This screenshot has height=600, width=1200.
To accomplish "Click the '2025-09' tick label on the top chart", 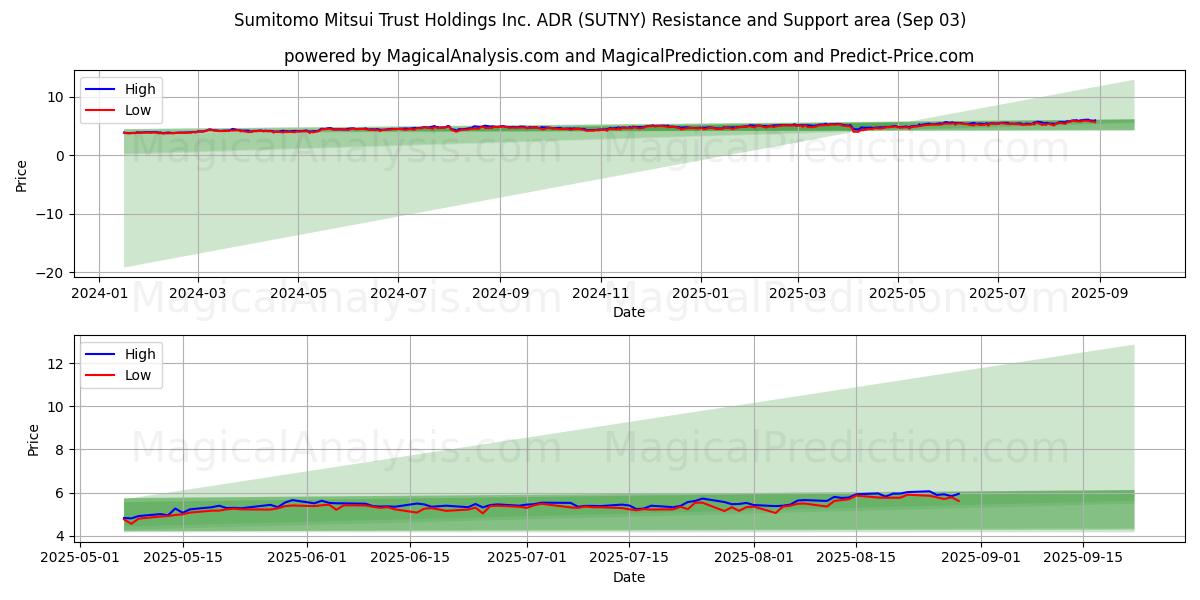I will point(1100,294).
